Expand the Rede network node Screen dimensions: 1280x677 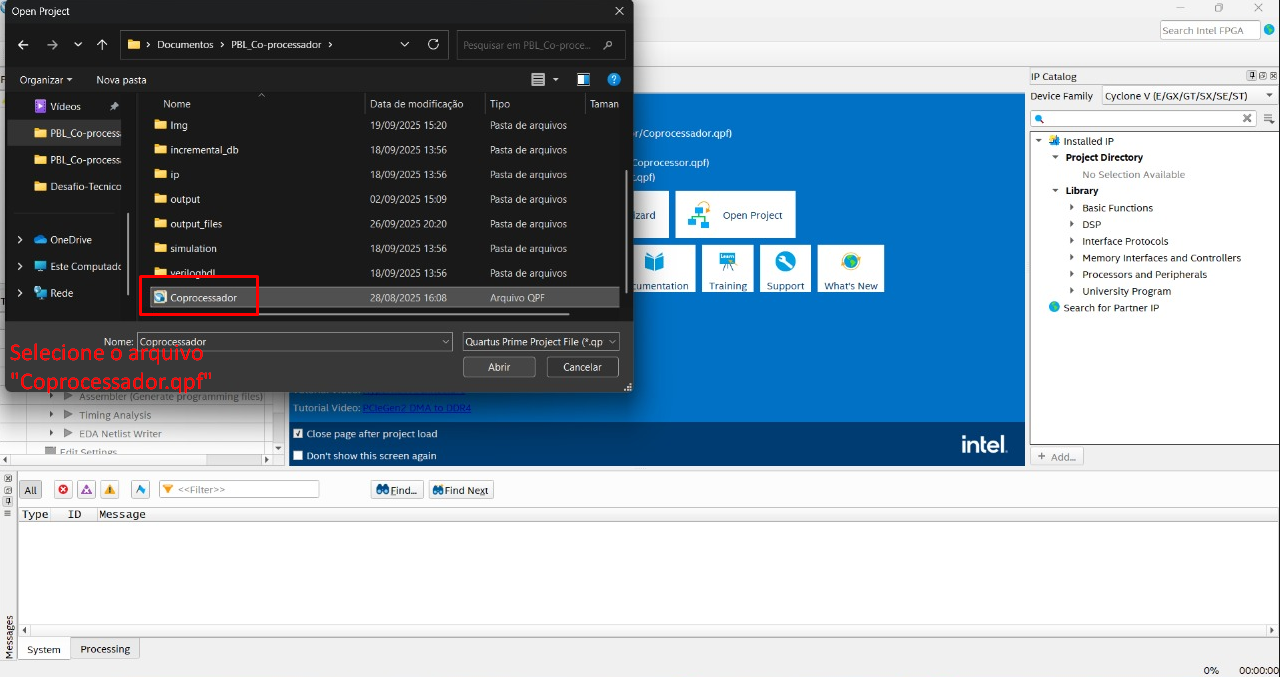[21, 293]
